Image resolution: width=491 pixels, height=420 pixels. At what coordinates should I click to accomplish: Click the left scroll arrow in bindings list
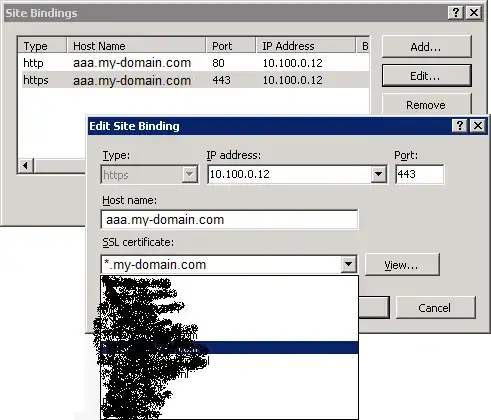click(26, 165)
